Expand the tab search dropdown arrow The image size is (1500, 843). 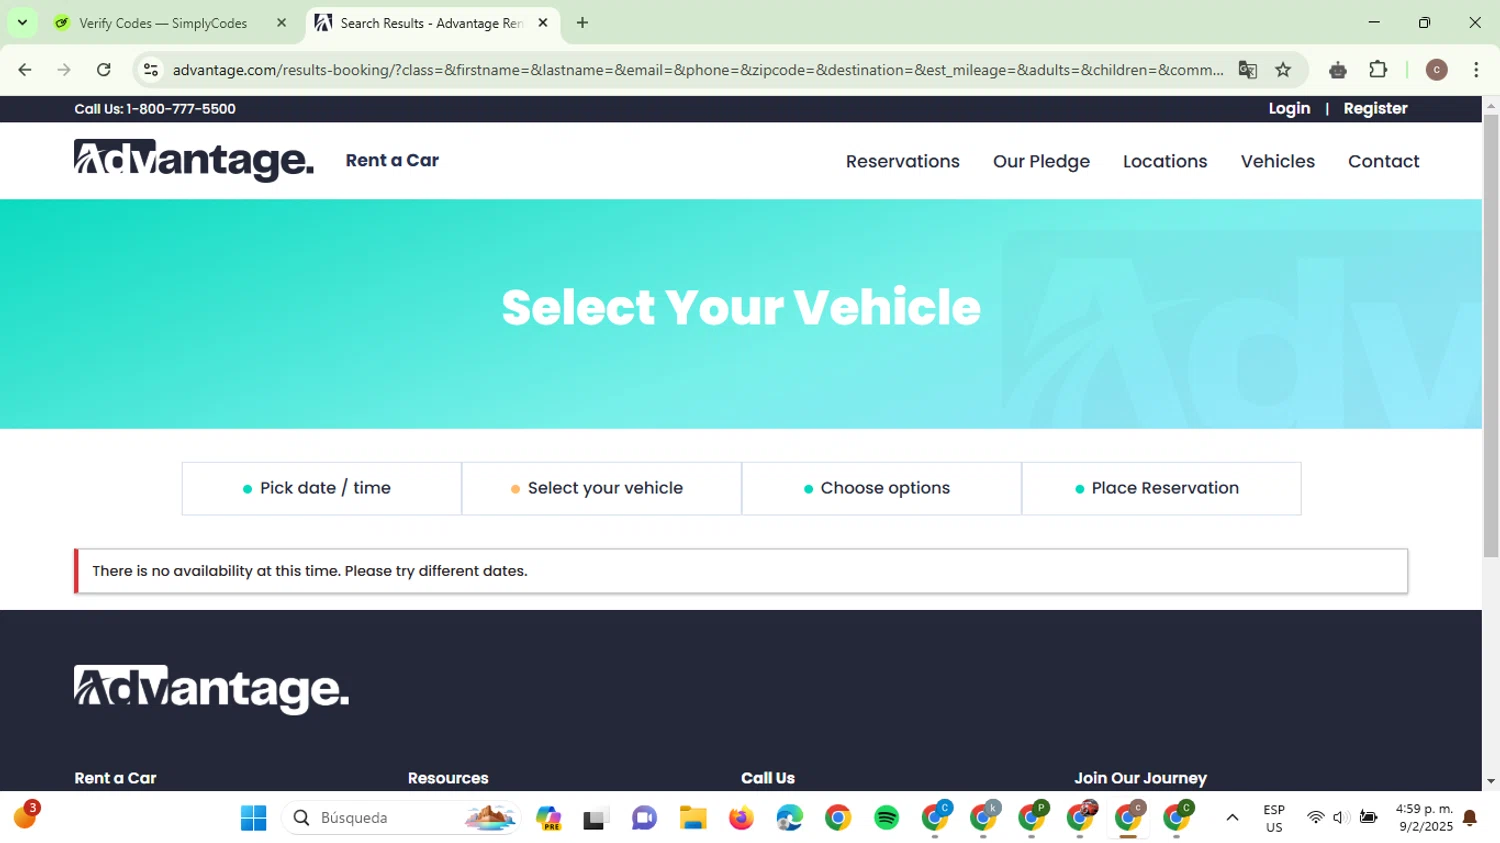pos(22,23)
